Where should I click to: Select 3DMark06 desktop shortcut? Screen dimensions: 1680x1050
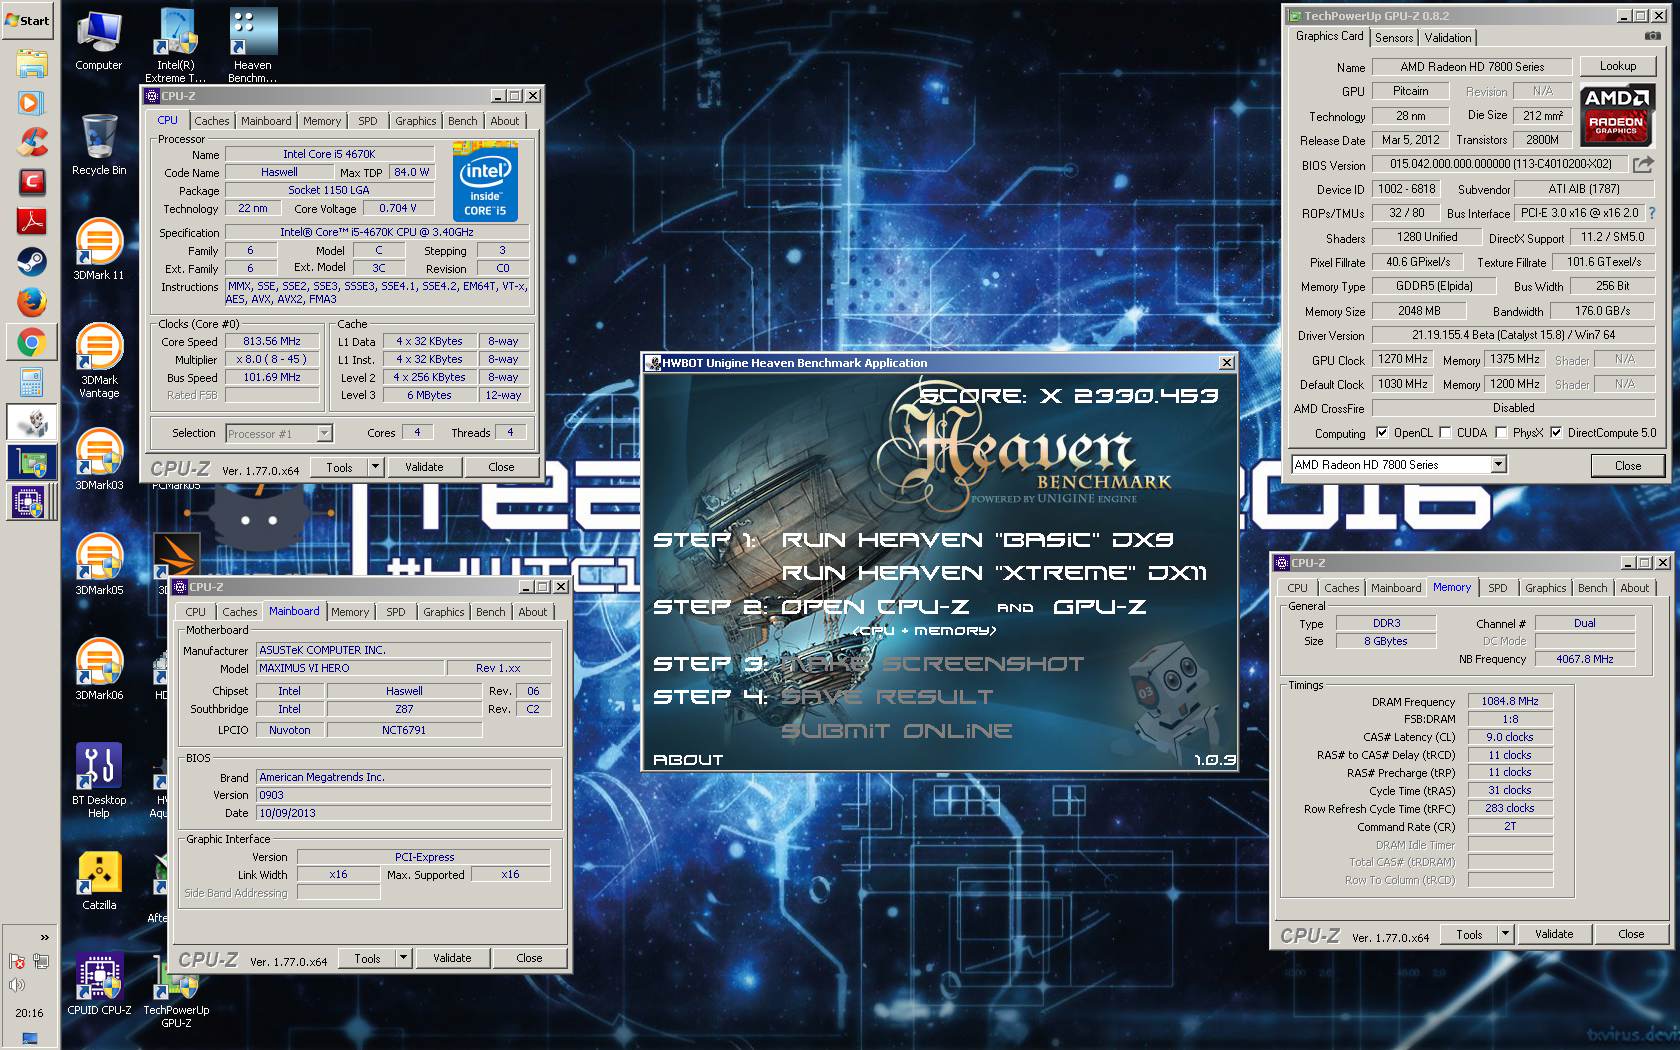(99, 669)
